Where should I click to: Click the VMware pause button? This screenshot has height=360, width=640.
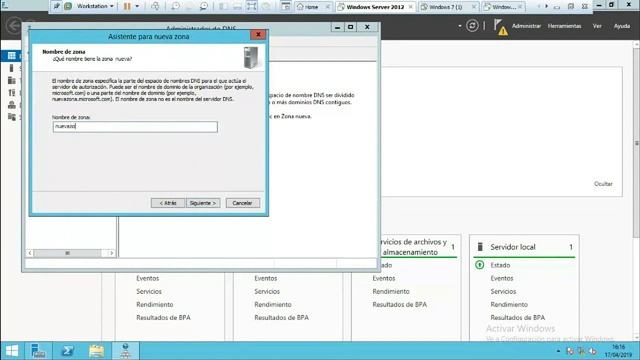pos(127,7)
